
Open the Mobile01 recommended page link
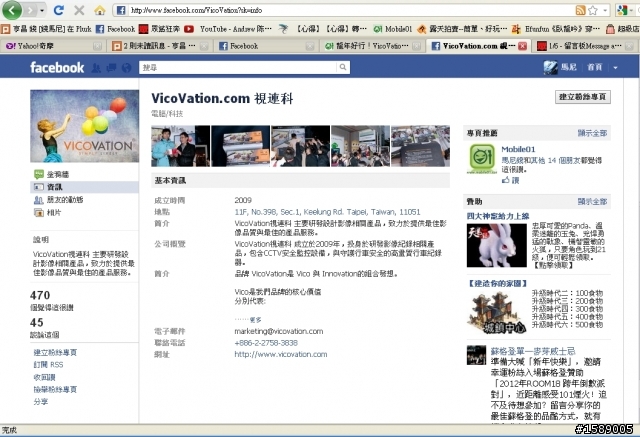pyautogui.click(x=518, y=149)
